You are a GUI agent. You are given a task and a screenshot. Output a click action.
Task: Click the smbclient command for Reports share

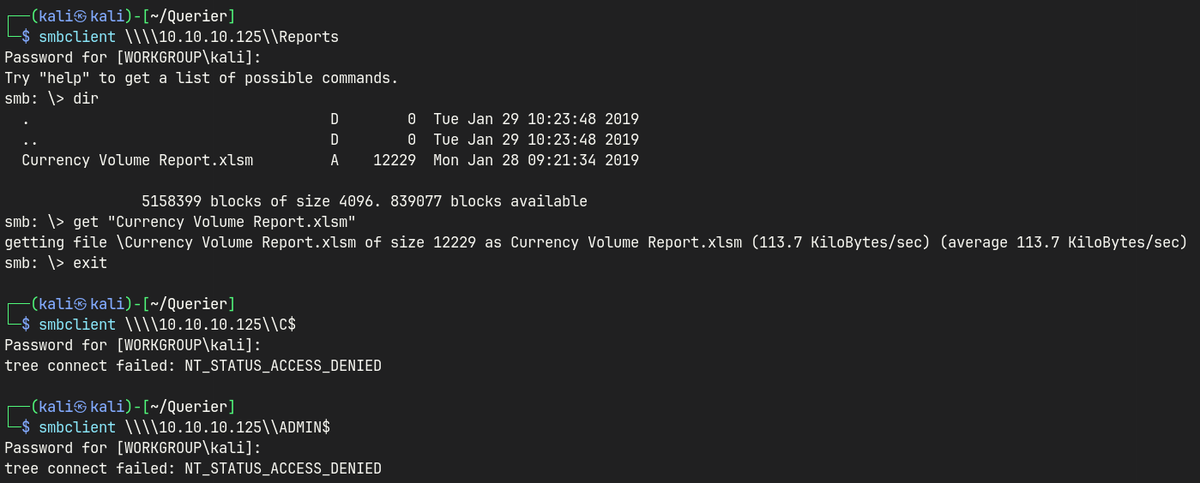[x=188, y=37]
